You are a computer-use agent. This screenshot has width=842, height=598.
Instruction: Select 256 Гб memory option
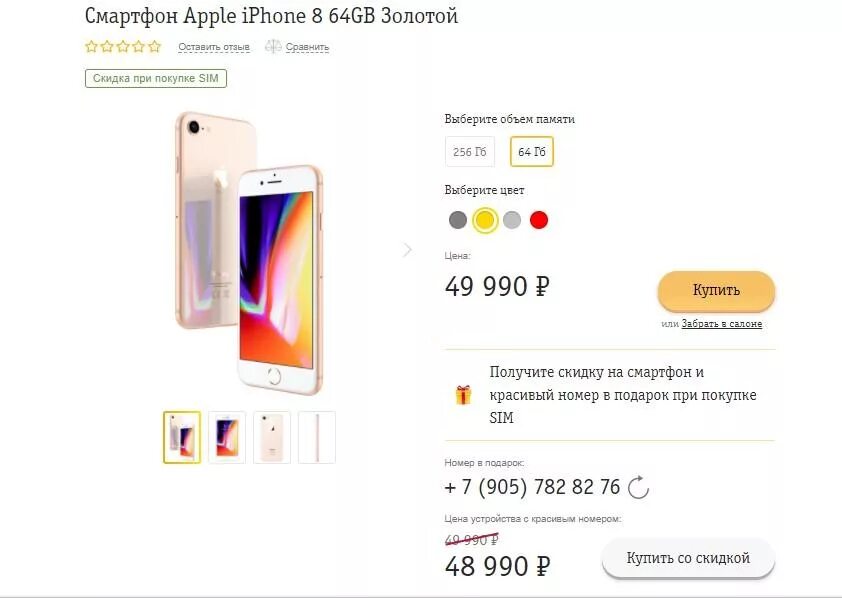(469, 152)
